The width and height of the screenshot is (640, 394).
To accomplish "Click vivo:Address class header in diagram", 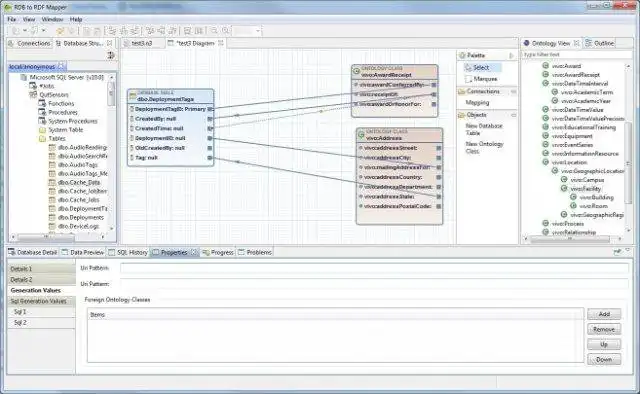I will pos(400,135).
